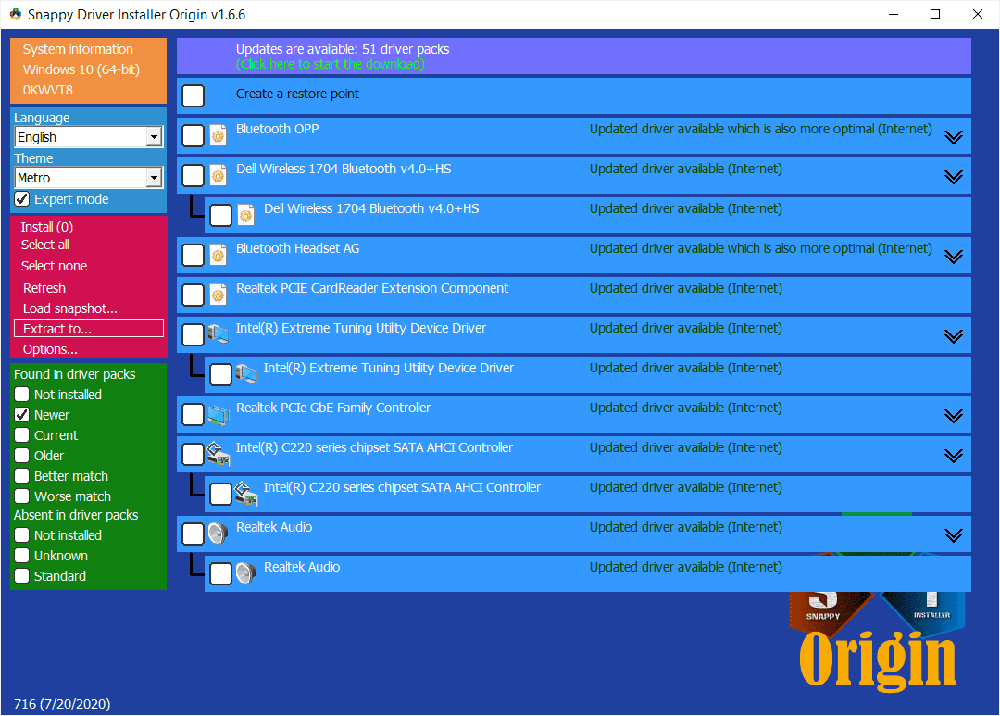This screenshot has height=716, width=1000.
Task: Click the version text 716 (7/20/2020)
Action: click(62, 704)
